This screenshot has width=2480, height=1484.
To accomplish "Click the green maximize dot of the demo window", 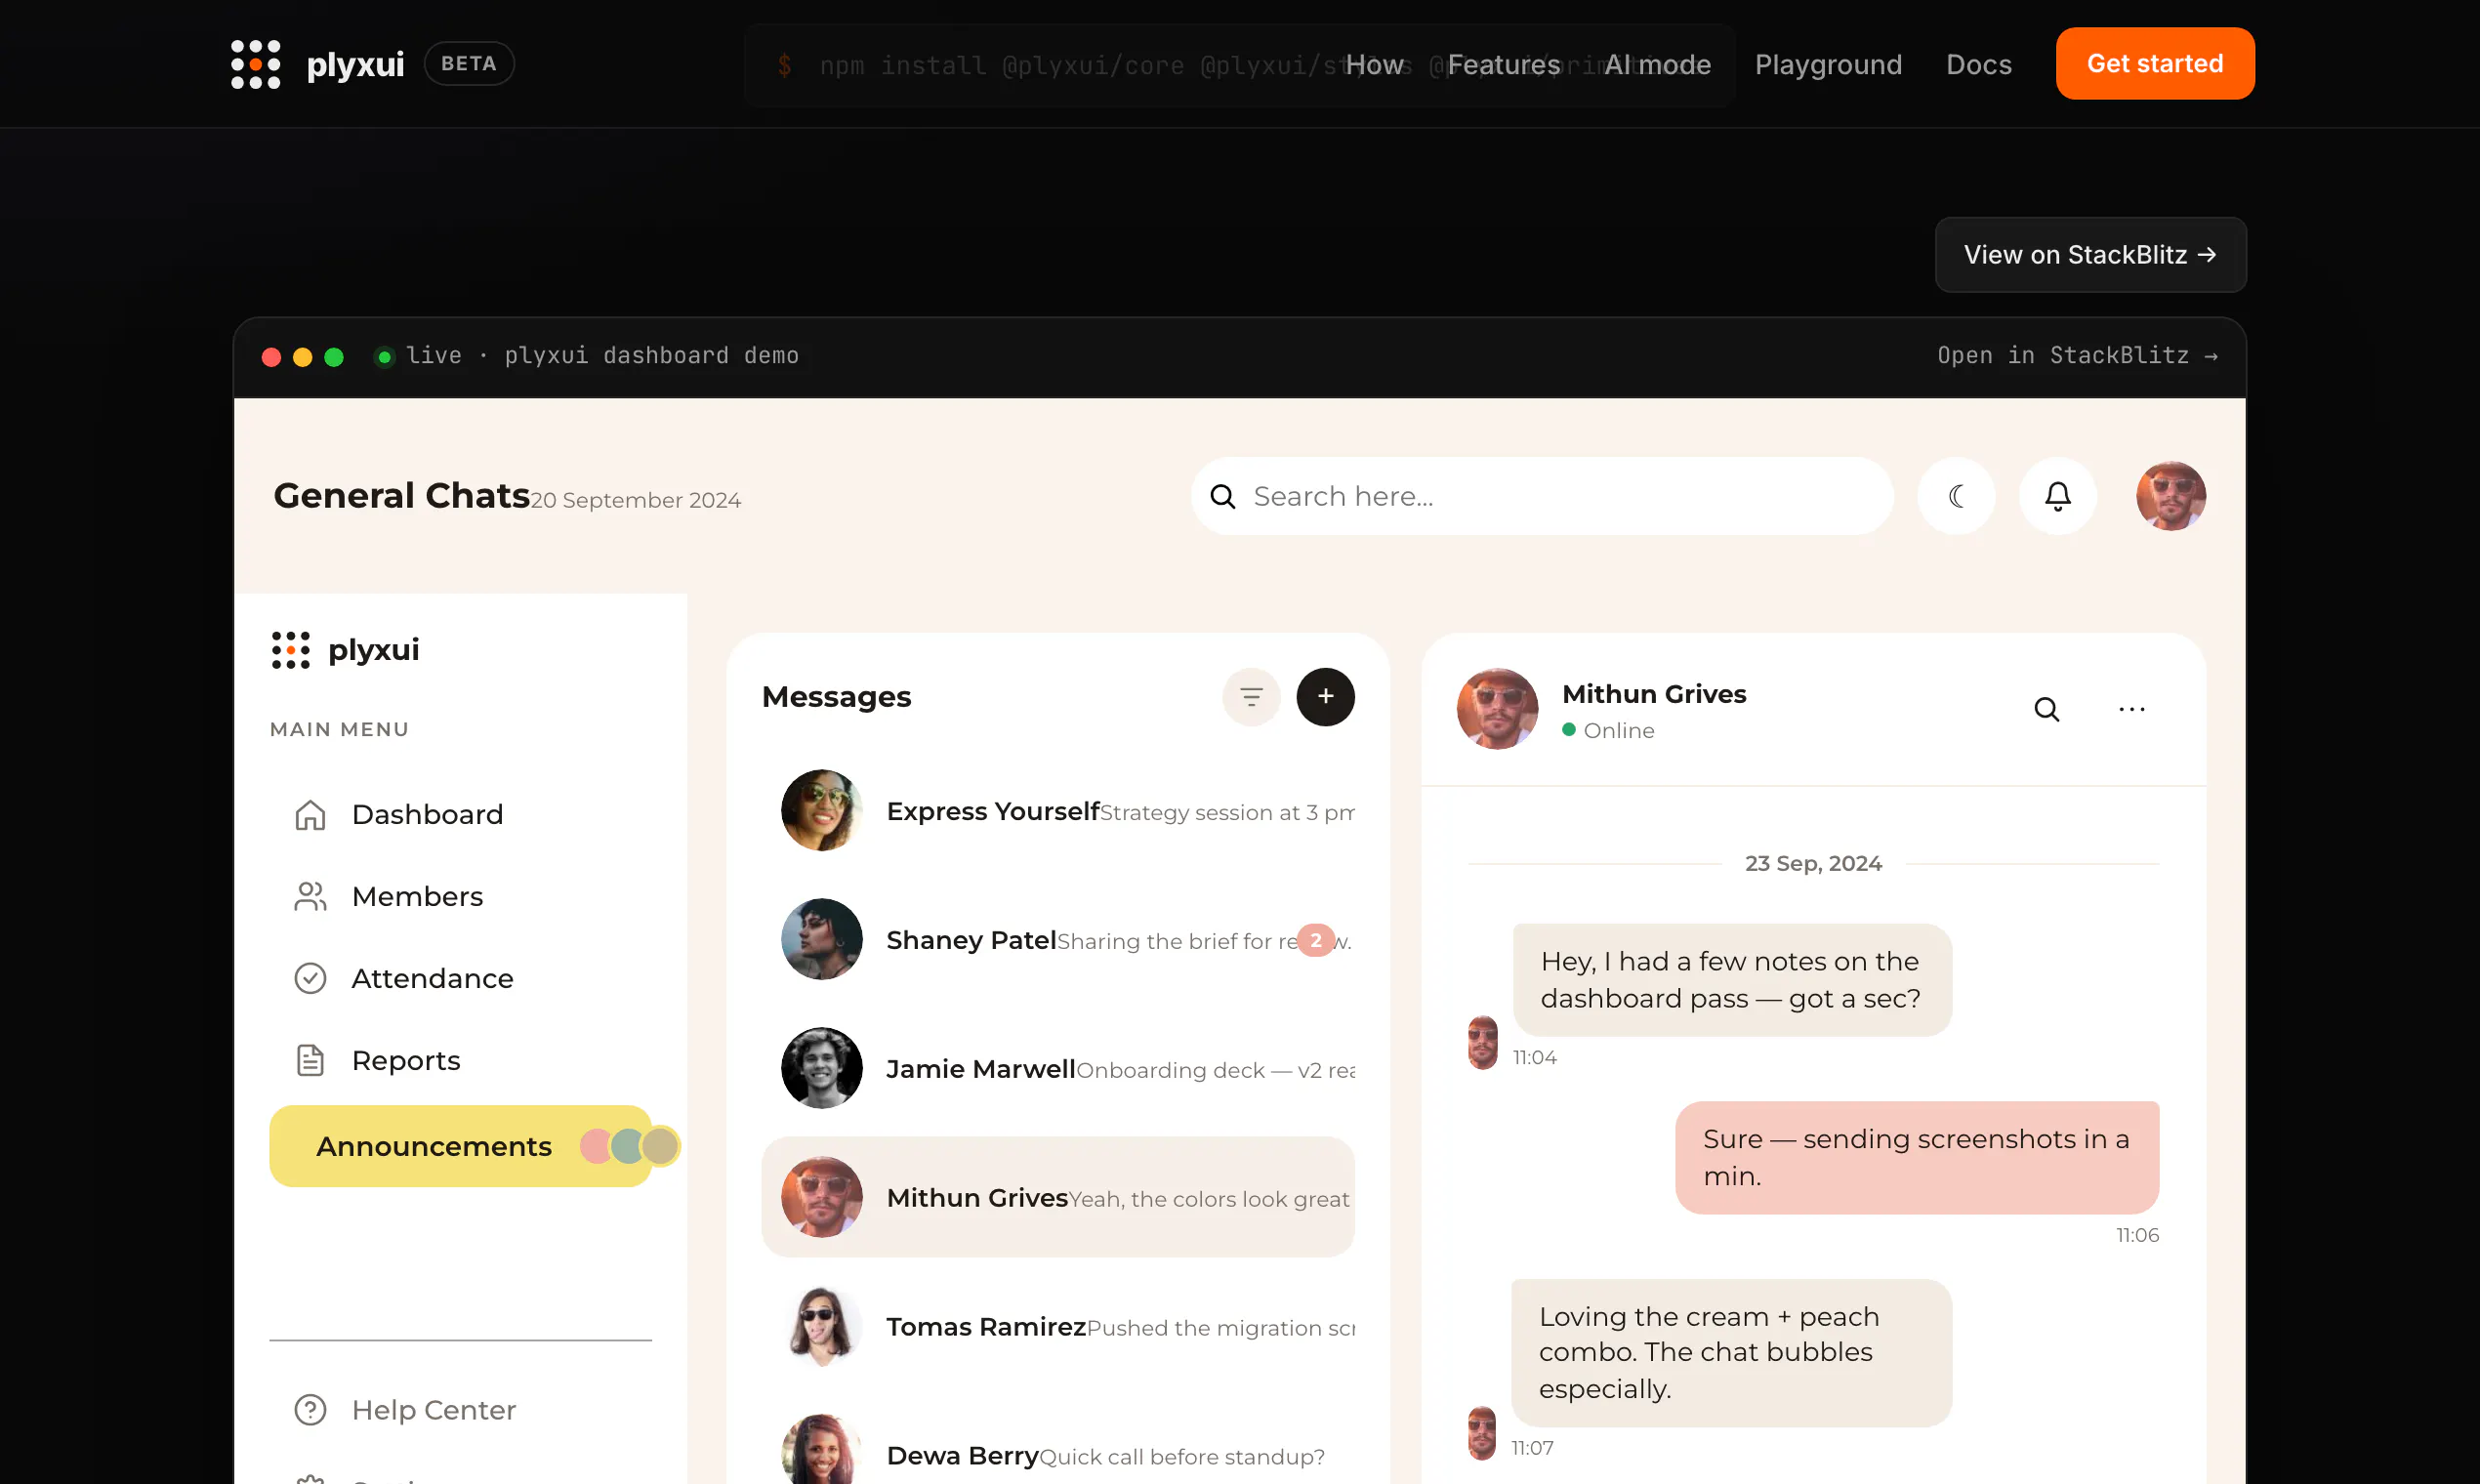I will 334,357.
